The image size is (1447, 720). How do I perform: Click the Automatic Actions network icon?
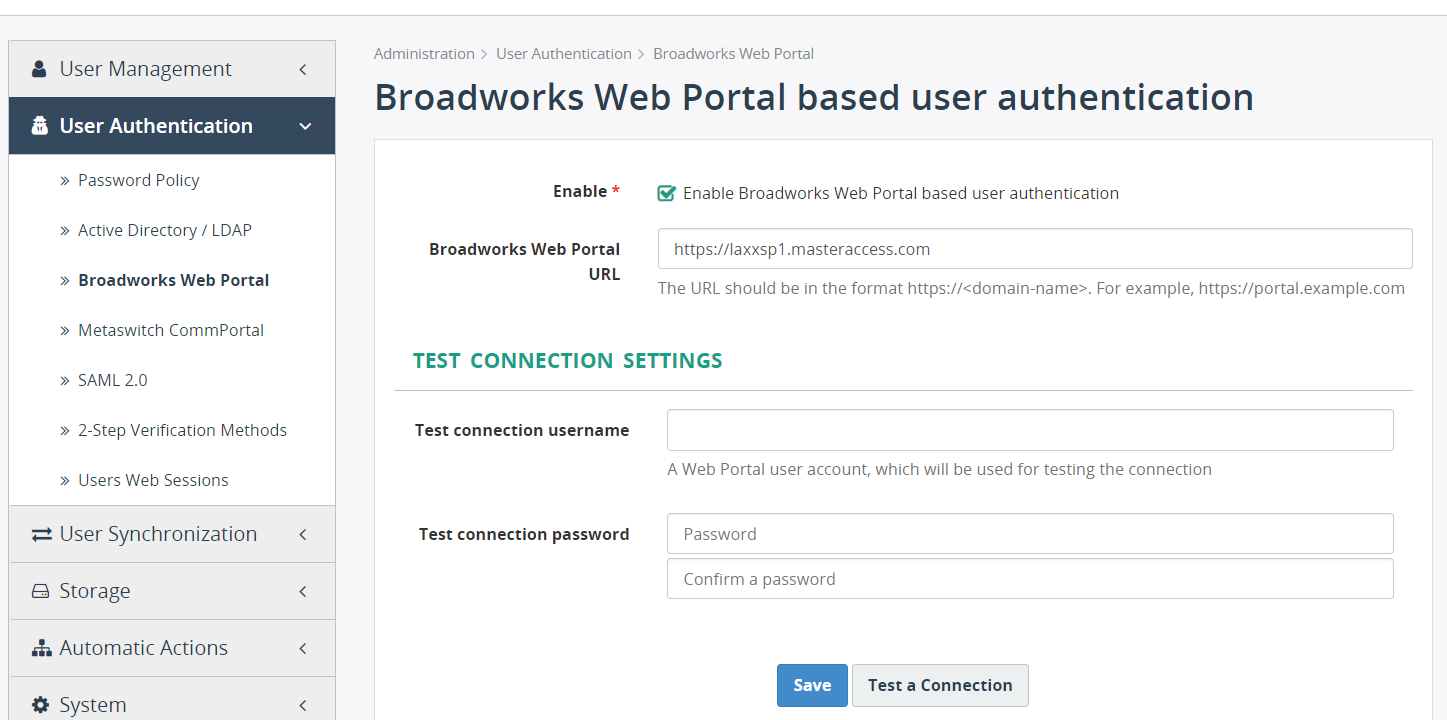[x=39, y=647]
